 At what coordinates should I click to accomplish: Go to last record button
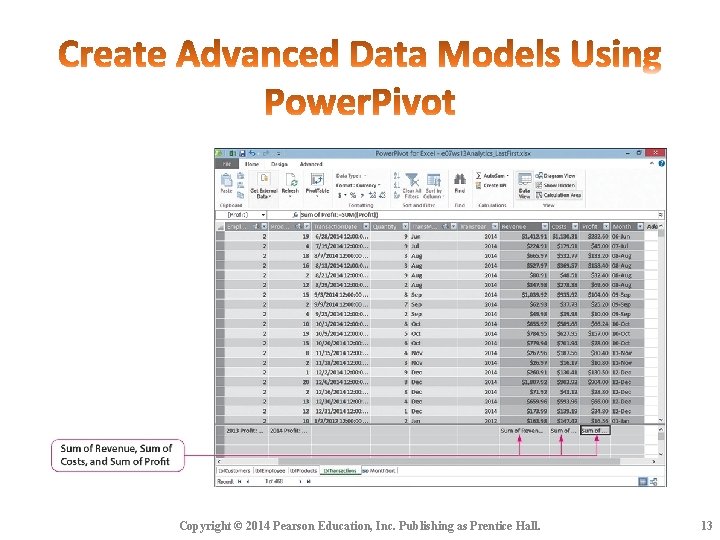click(309, 482)
